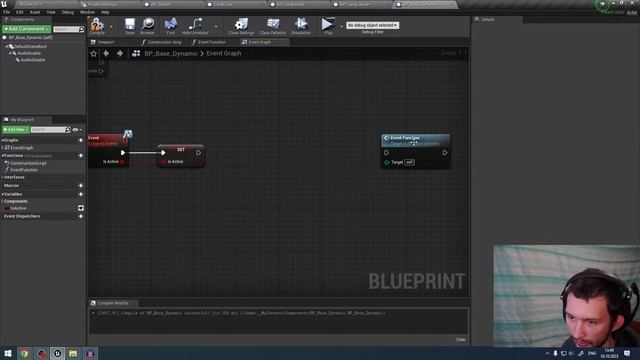Open the Window menu
The height and width of the screenshot is (360, 640).
pyautogui.click(x=87, y=12)
